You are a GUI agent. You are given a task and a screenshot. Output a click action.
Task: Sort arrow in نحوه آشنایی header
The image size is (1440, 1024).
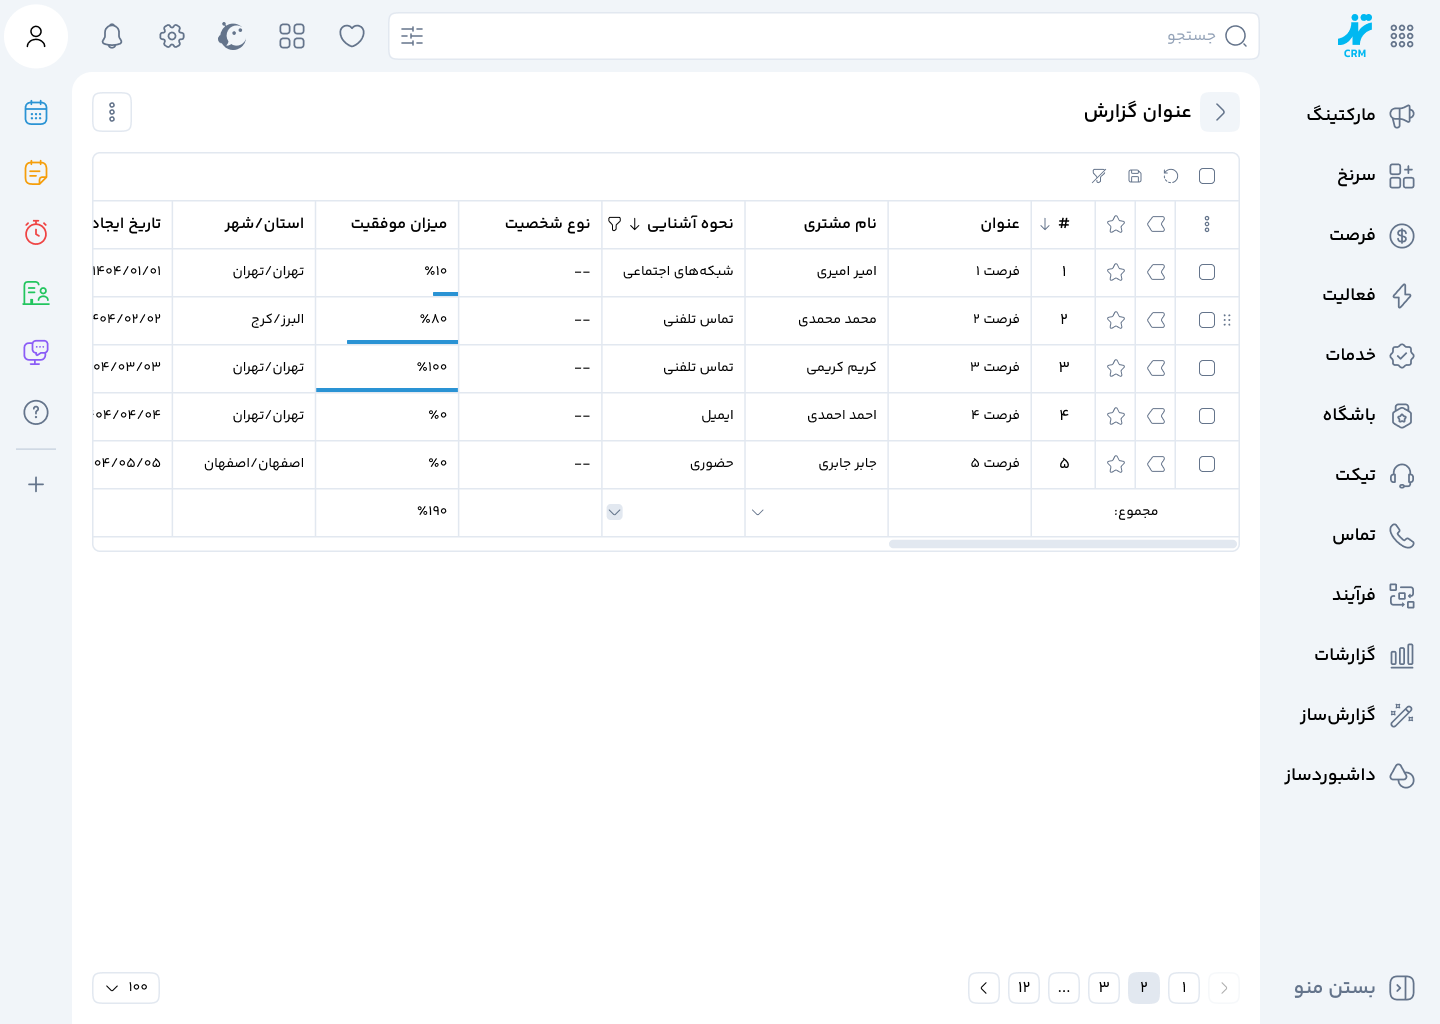tap(635, 224)
